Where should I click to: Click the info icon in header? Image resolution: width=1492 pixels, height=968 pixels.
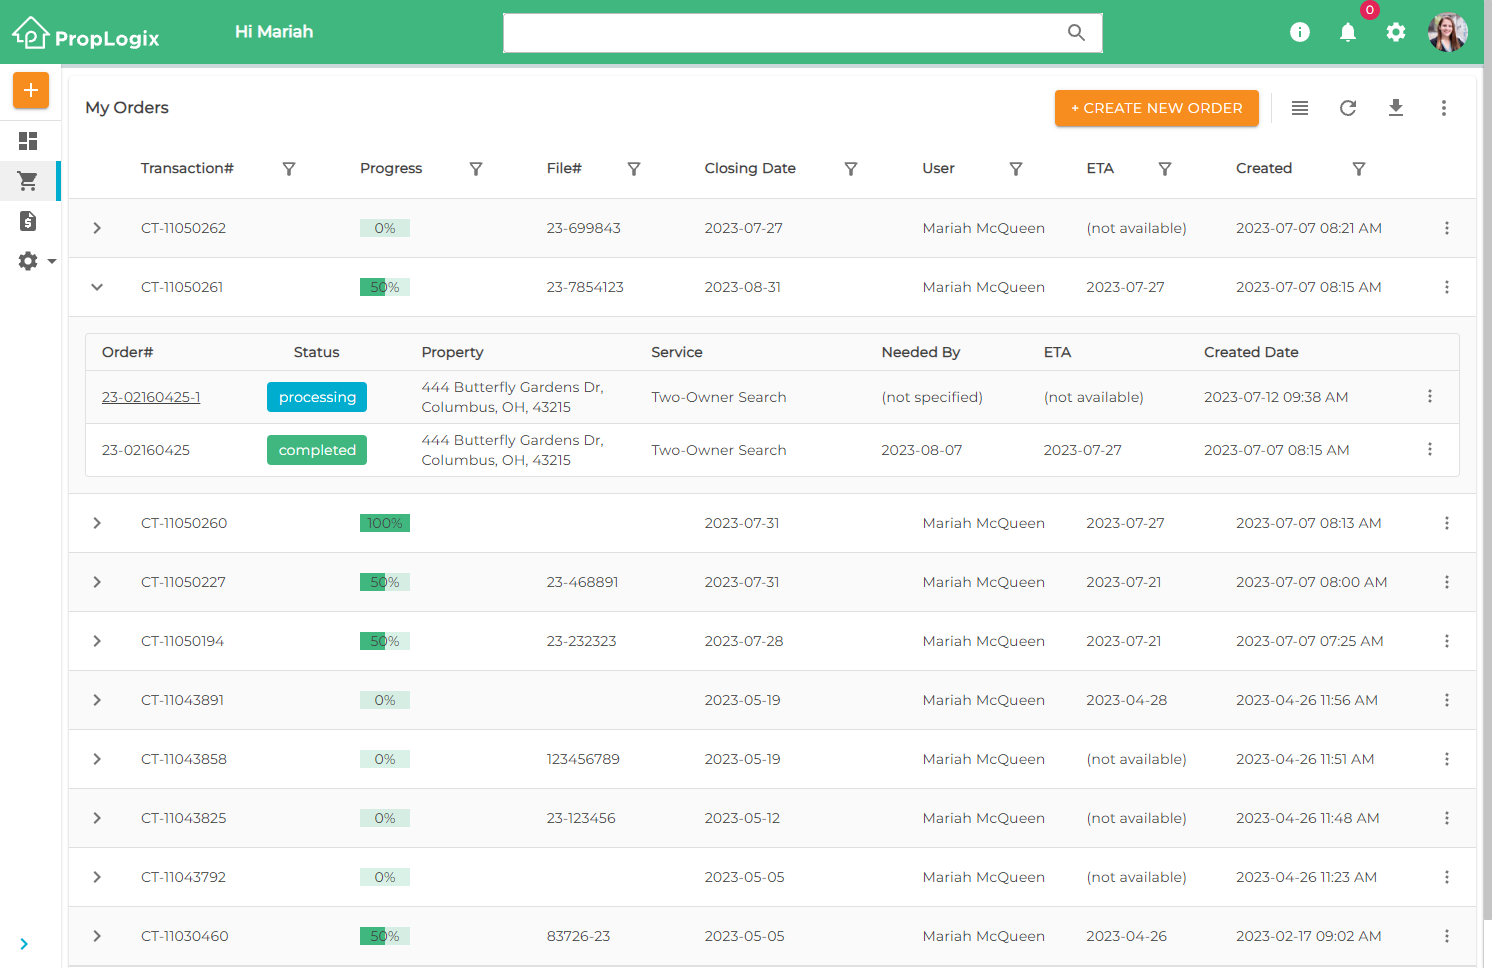1300,32
